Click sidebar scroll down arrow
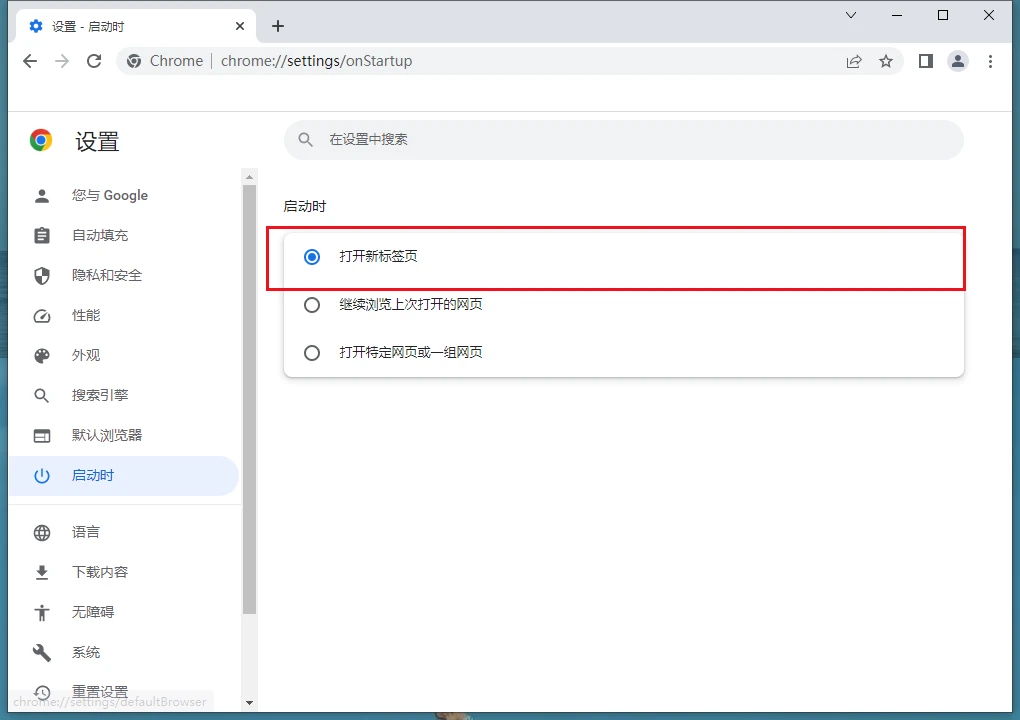Viewport: 1020px width, 720px height. [249, 702]
